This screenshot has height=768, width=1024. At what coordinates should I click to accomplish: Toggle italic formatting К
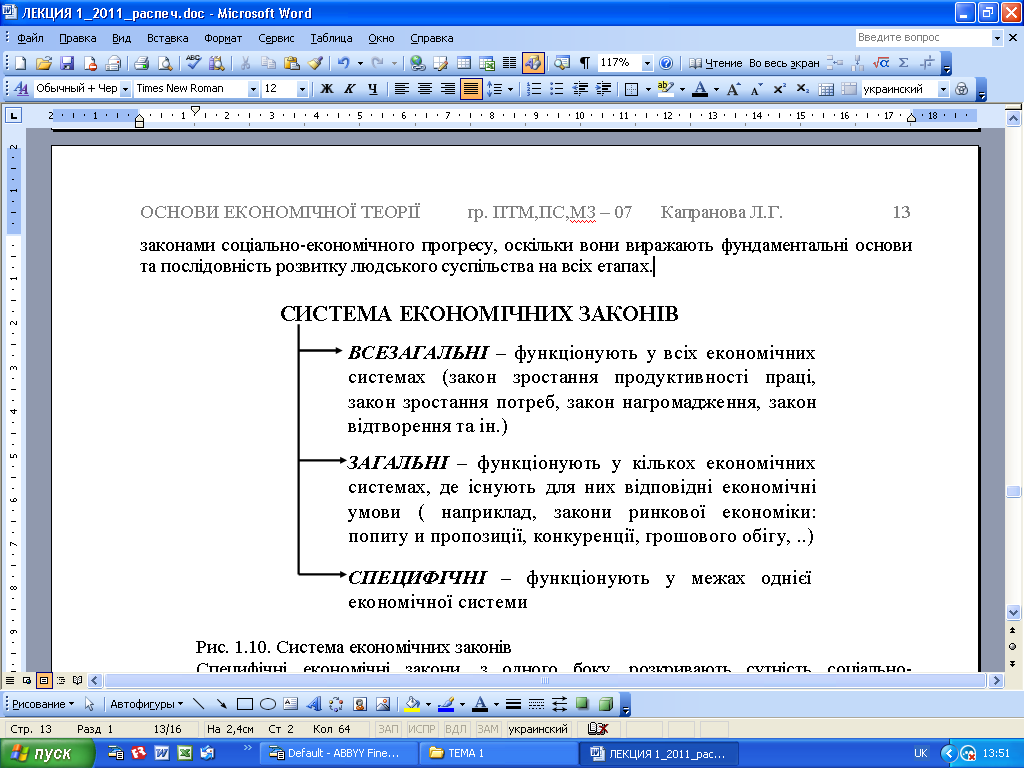coord(349,89)
